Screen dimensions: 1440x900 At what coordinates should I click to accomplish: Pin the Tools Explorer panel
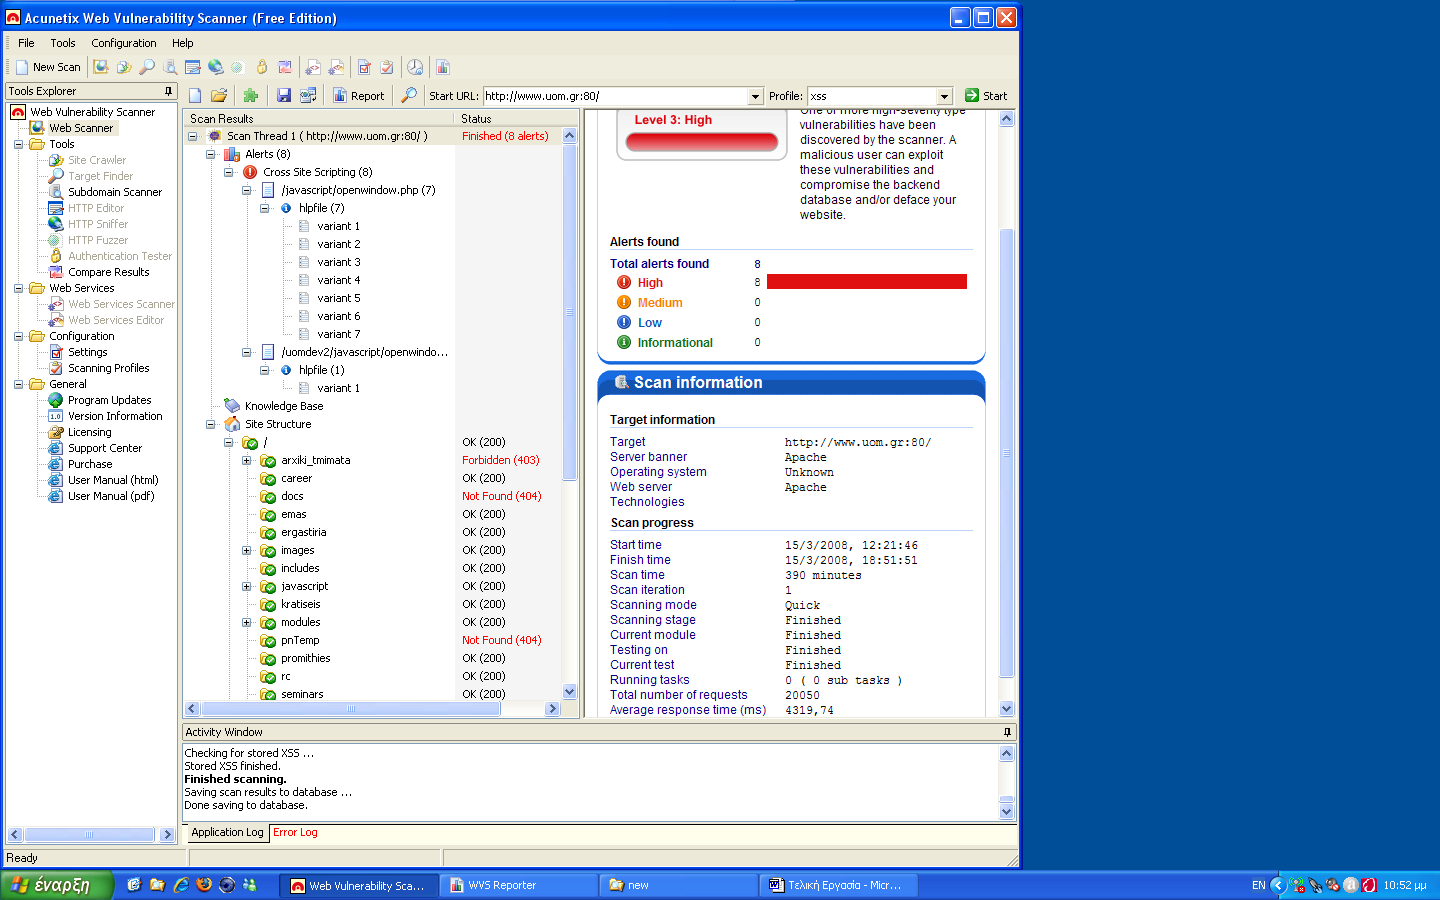click(168, 91)
